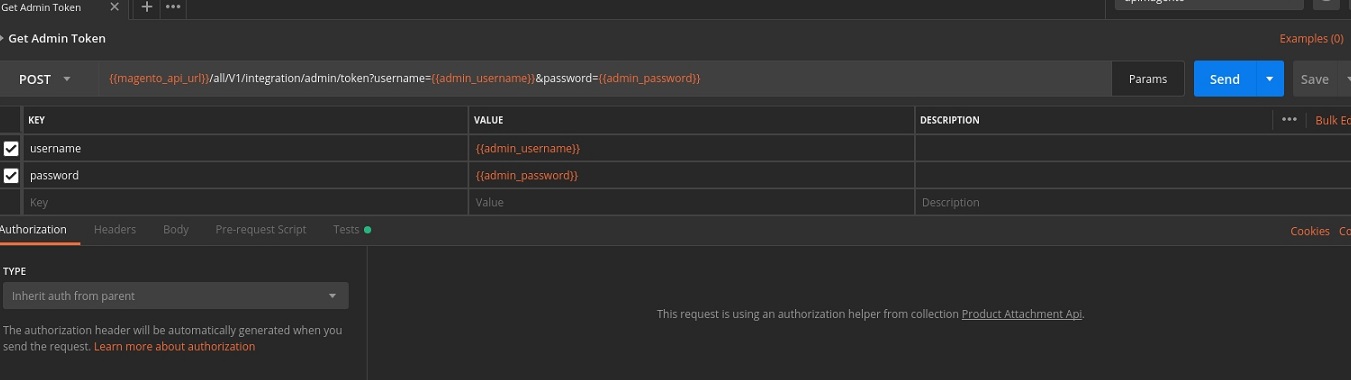
Task: Switch to the Headers tab
Action: [x=115, y=230]
